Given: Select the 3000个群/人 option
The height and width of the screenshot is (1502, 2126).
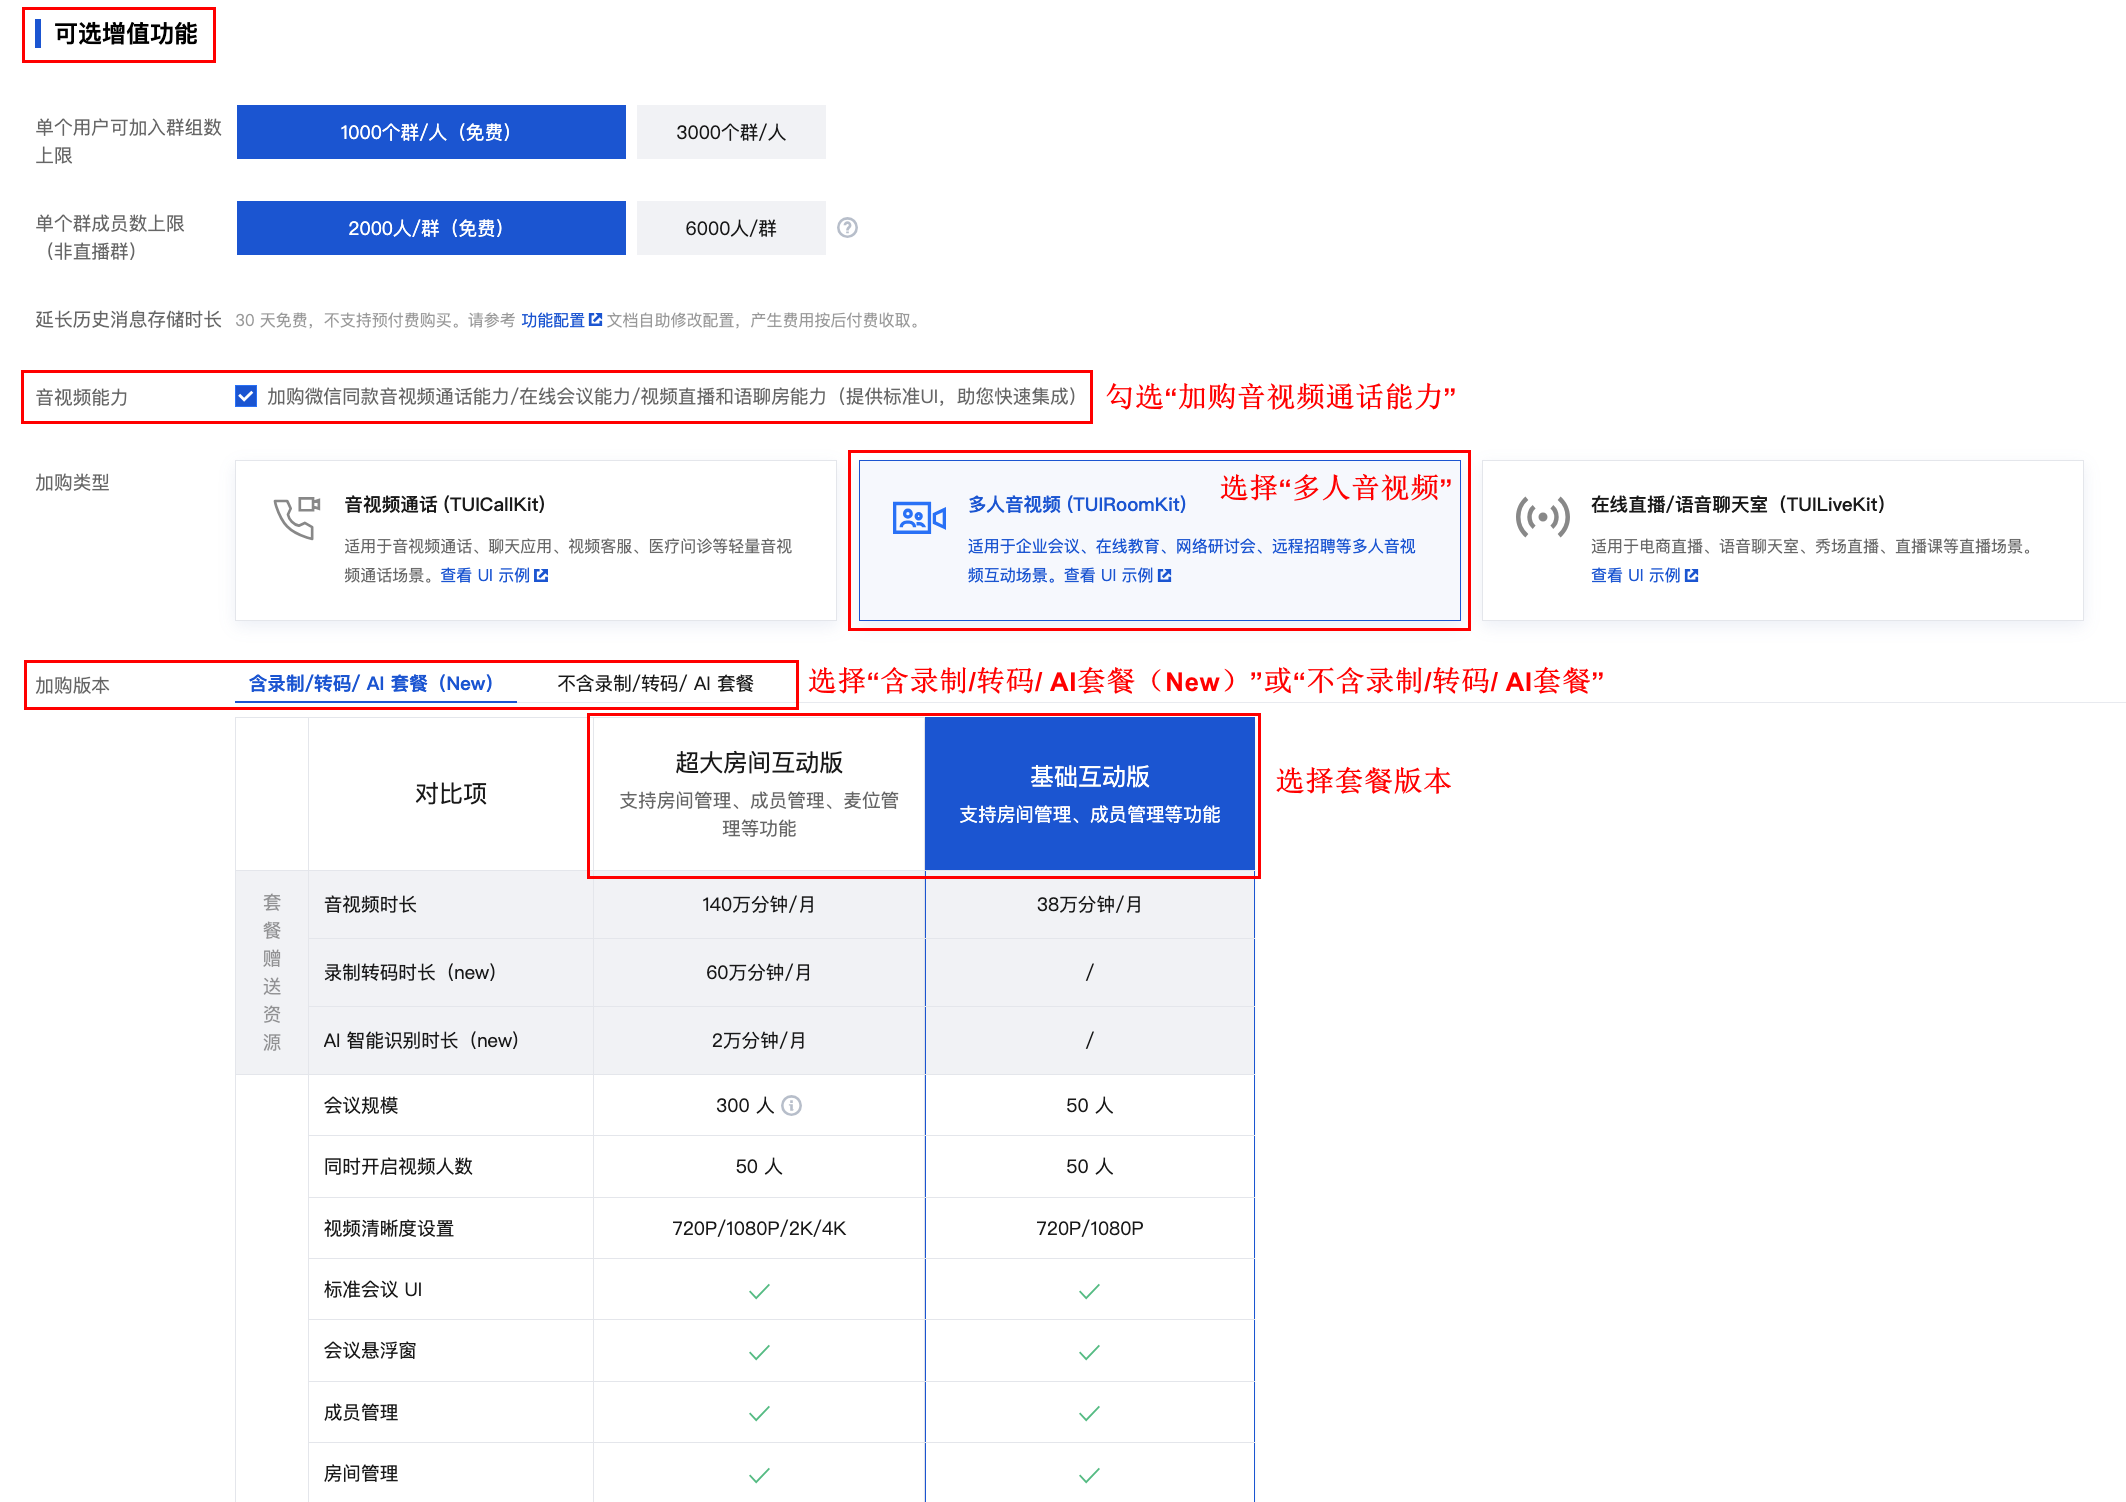Looking at the screenshot, I should [731, 132].
